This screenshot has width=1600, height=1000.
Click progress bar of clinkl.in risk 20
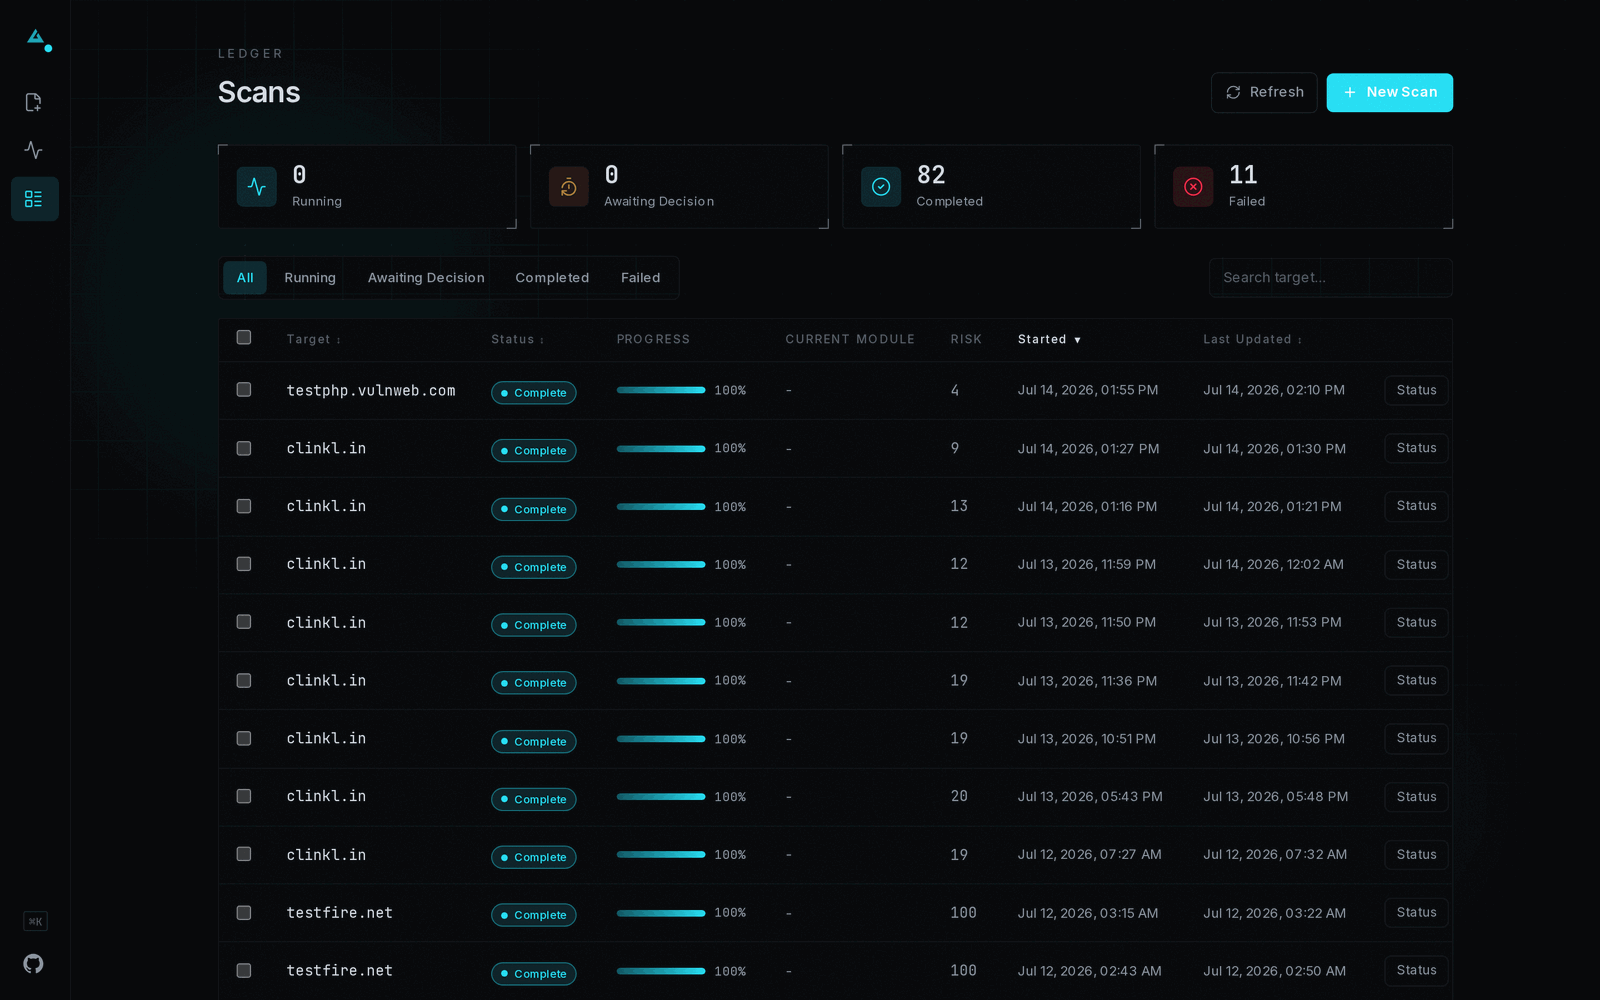pyautogui.click(x=661, y=797)
